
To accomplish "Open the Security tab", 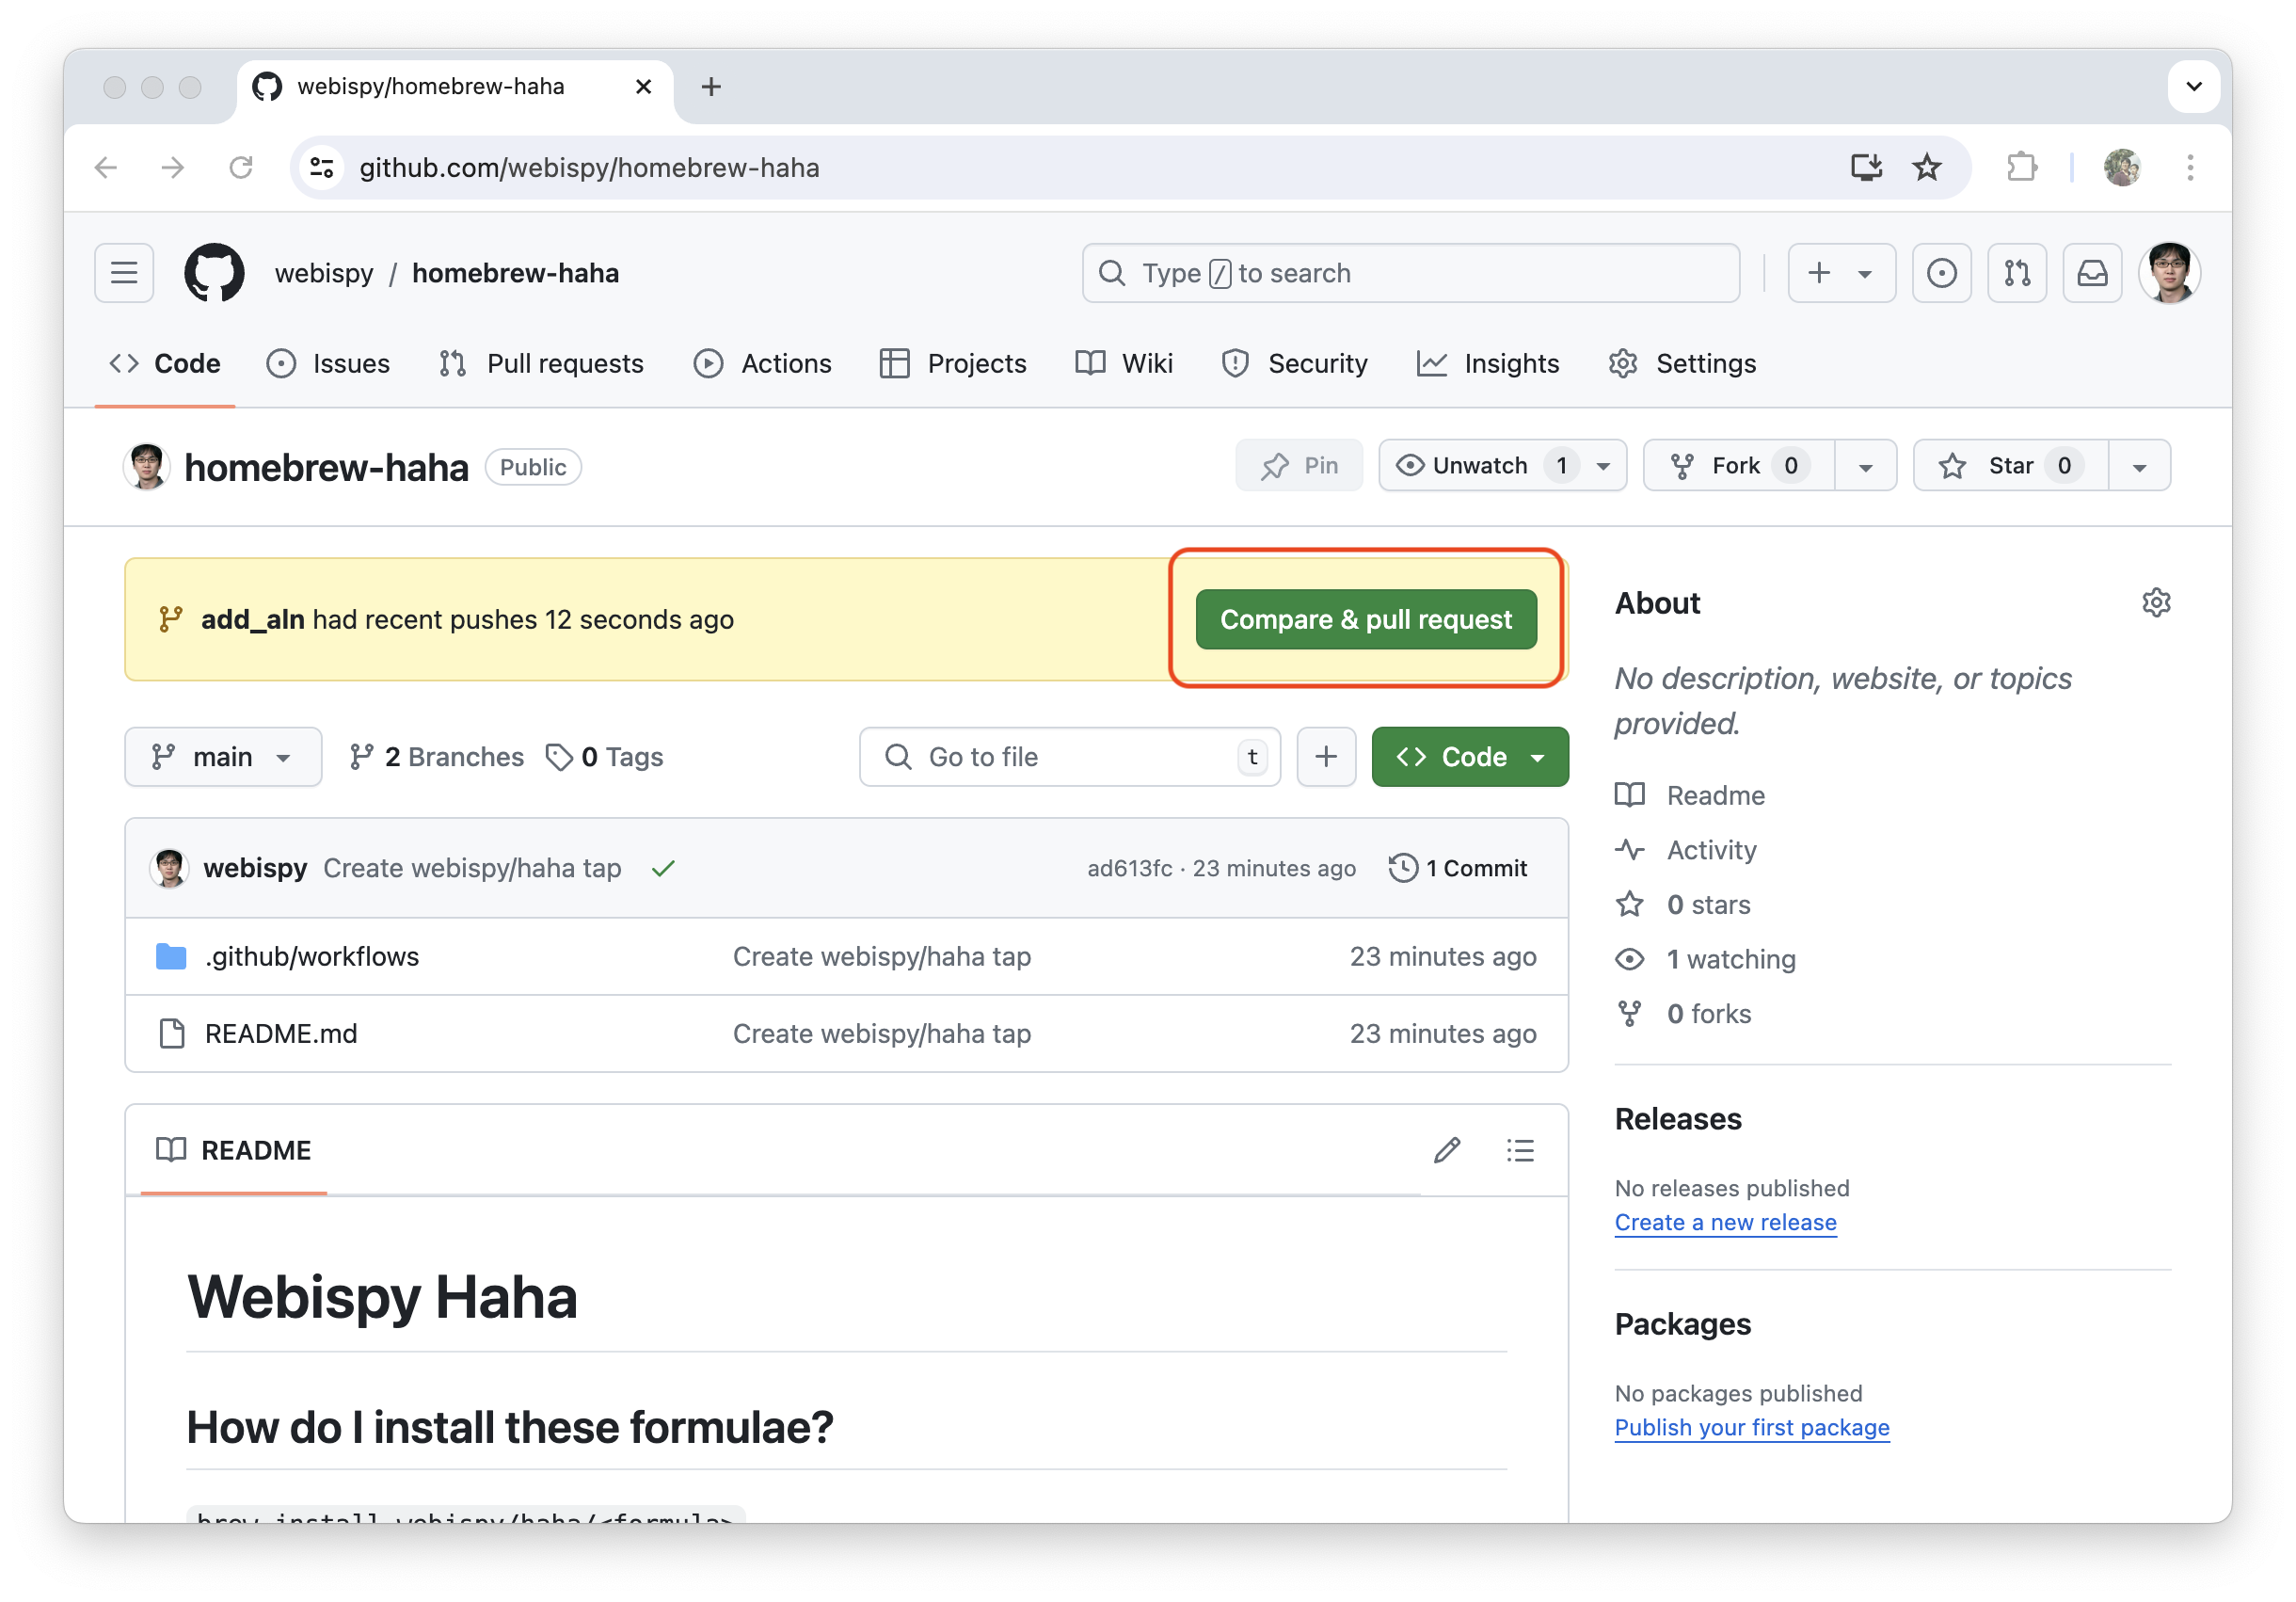I will click(x=1294, y=364).
